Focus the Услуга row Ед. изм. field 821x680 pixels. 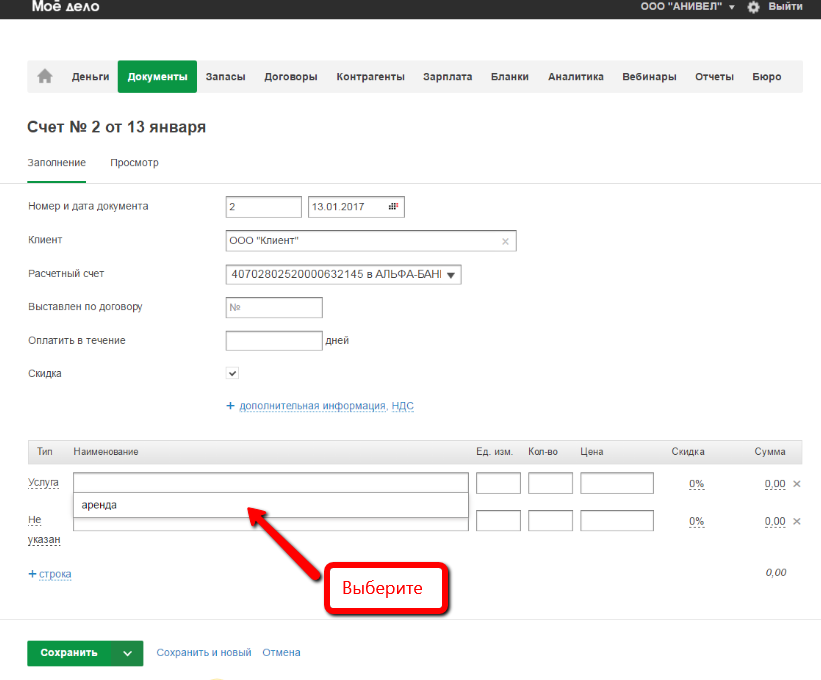tap(498, 483)
